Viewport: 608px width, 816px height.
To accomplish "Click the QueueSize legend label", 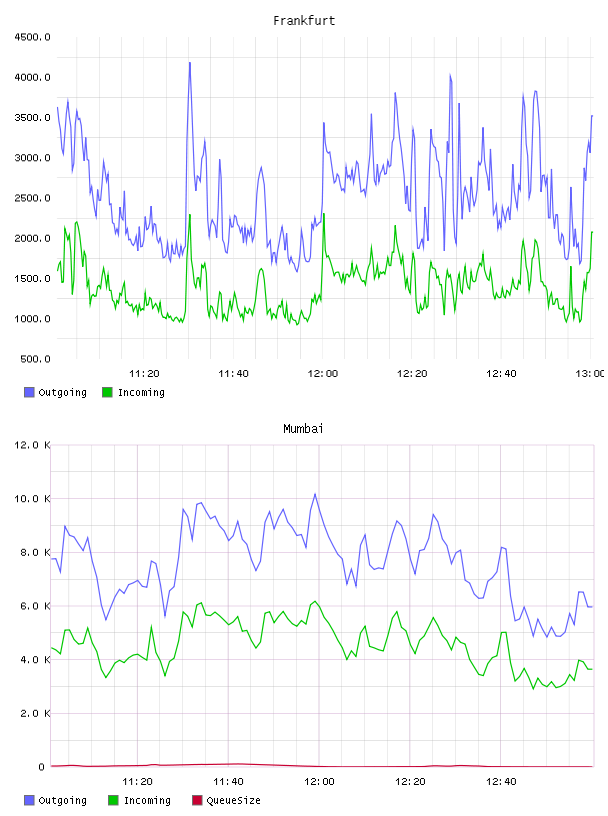I will 234,800.
